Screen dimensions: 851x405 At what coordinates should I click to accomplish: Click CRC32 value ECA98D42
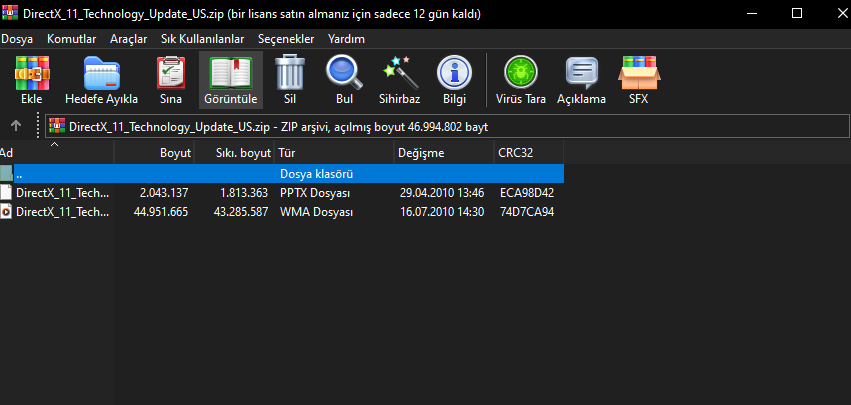pos(527,193)
